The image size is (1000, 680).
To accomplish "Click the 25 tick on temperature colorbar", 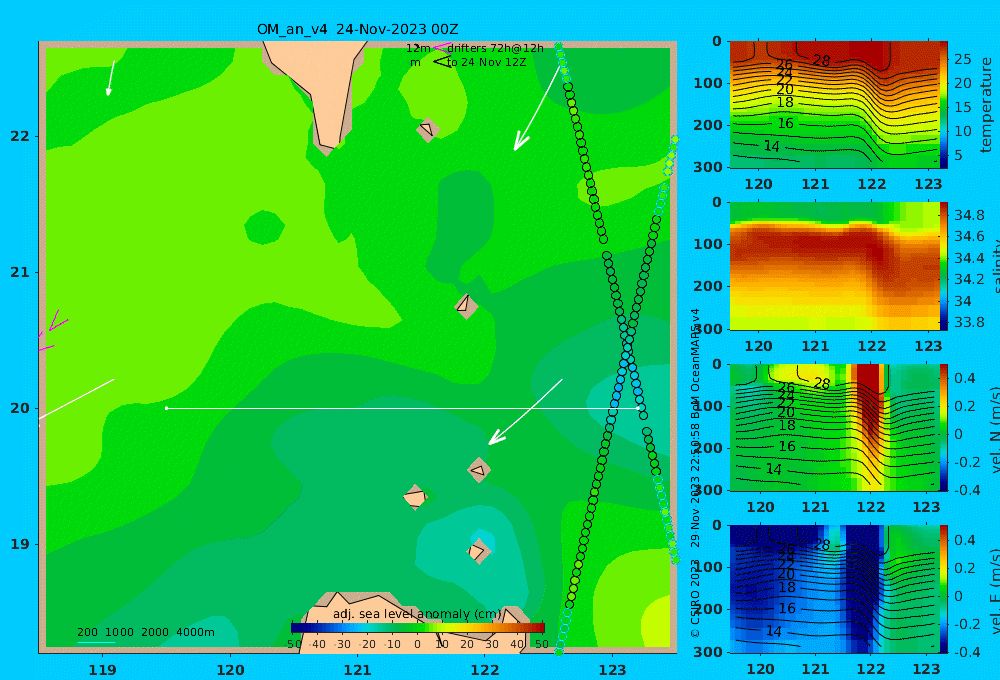I will coord(962,59).
